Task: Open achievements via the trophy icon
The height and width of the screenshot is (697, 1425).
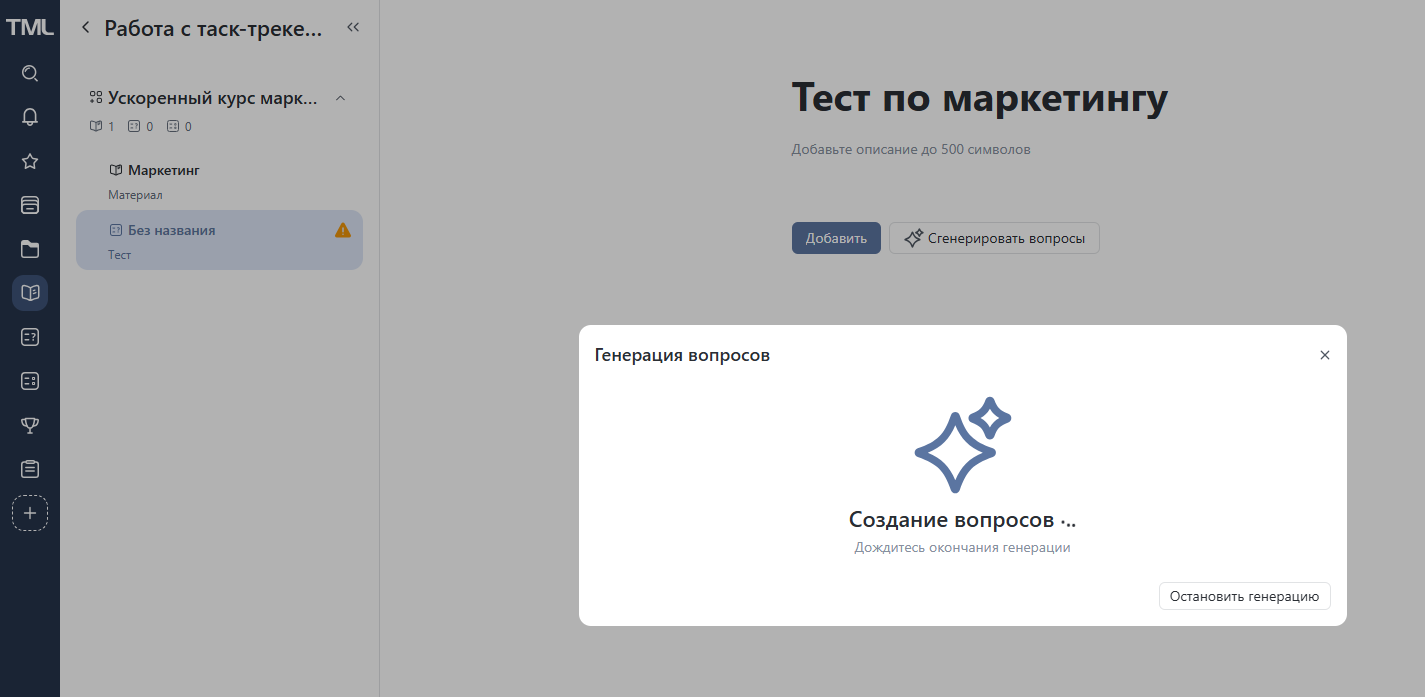Action: (x=30, y=425)
